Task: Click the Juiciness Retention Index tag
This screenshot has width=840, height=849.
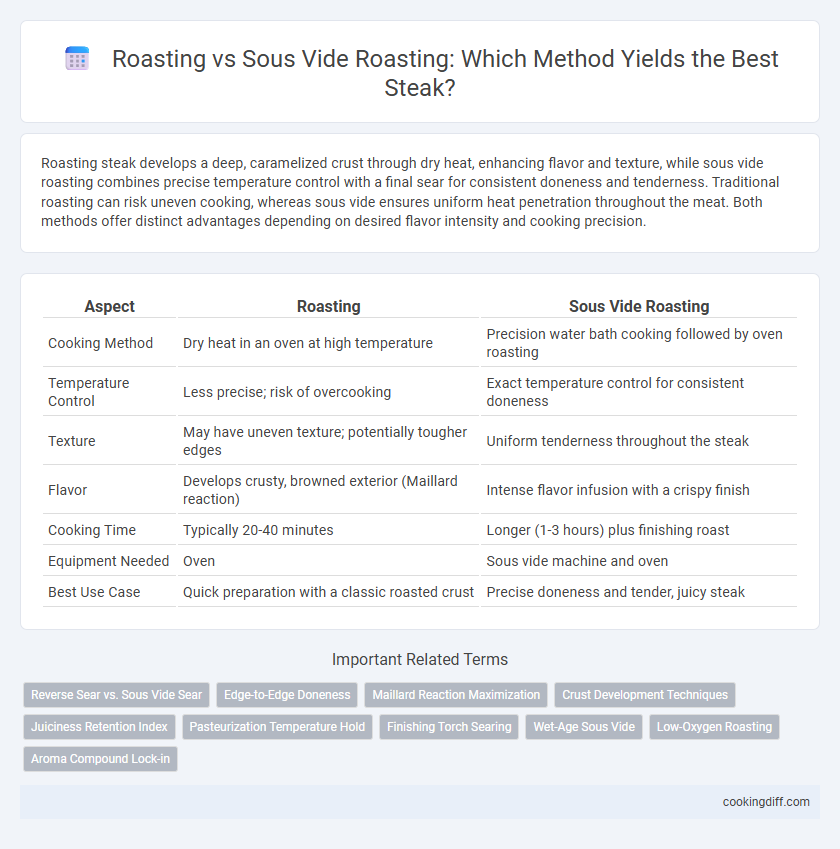Action: coord(99,727)
